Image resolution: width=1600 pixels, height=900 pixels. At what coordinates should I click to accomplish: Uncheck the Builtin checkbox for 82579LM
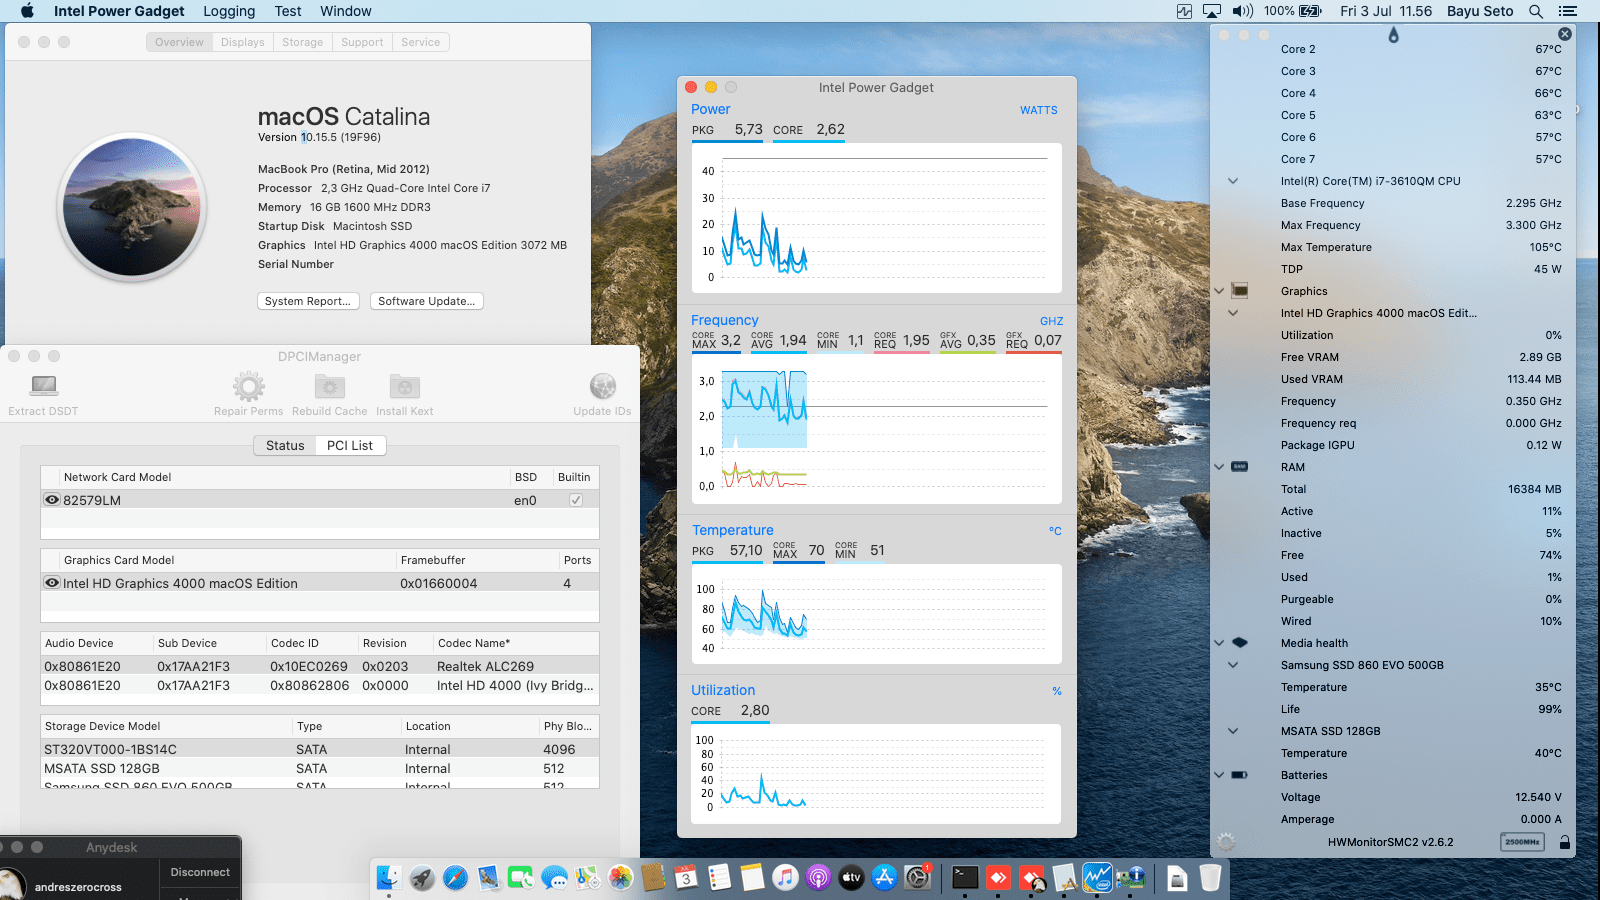575,499
